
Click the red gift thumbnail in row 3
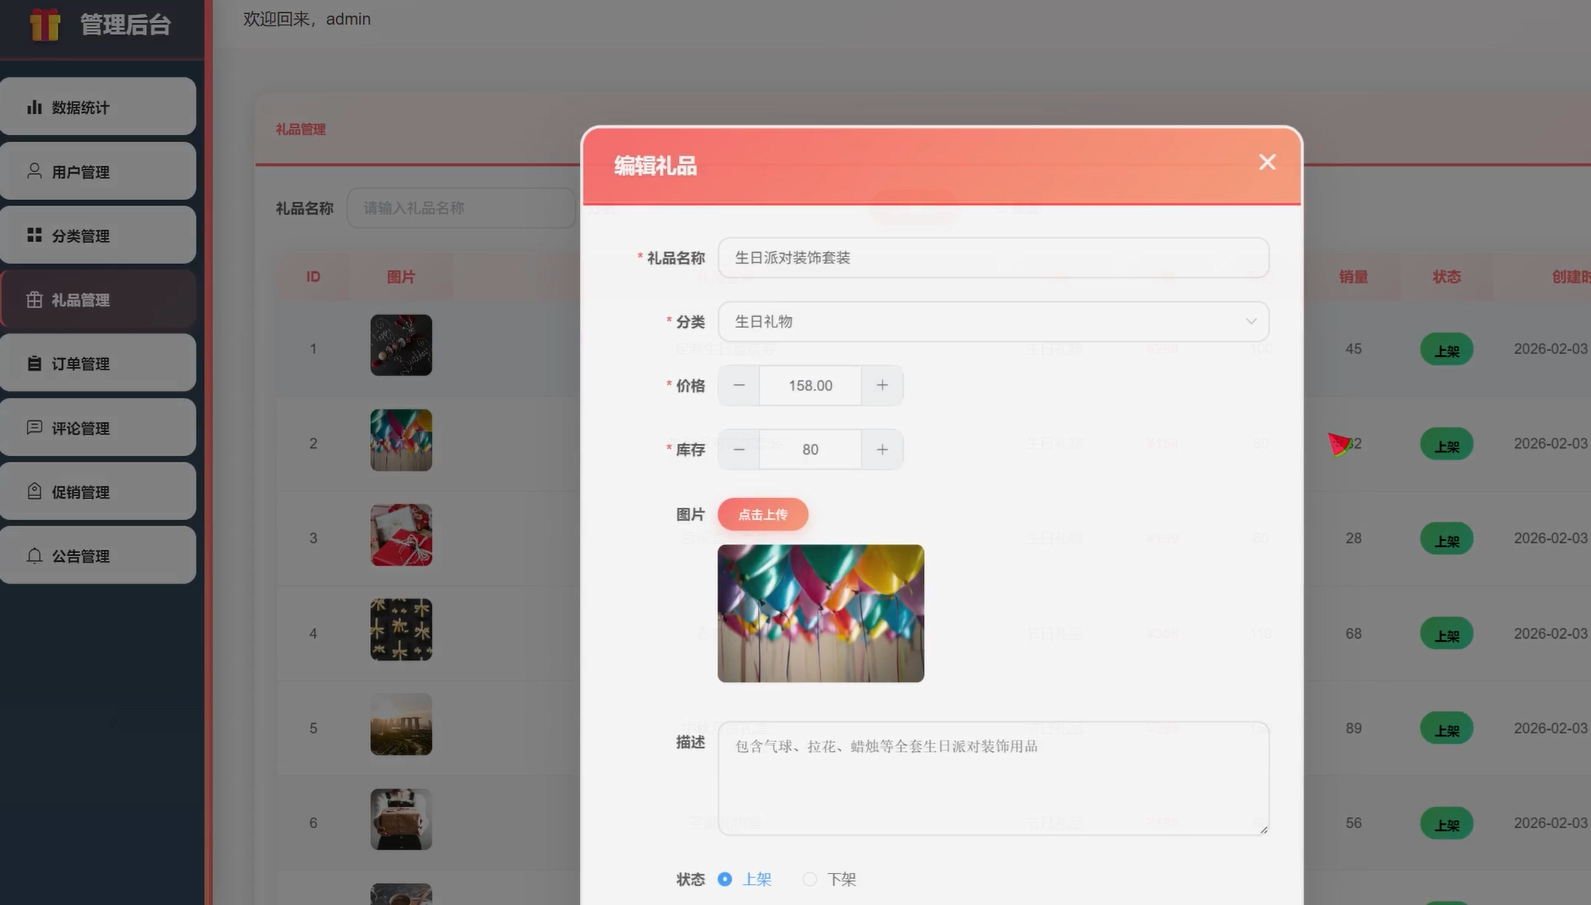(x=401, y=535)
